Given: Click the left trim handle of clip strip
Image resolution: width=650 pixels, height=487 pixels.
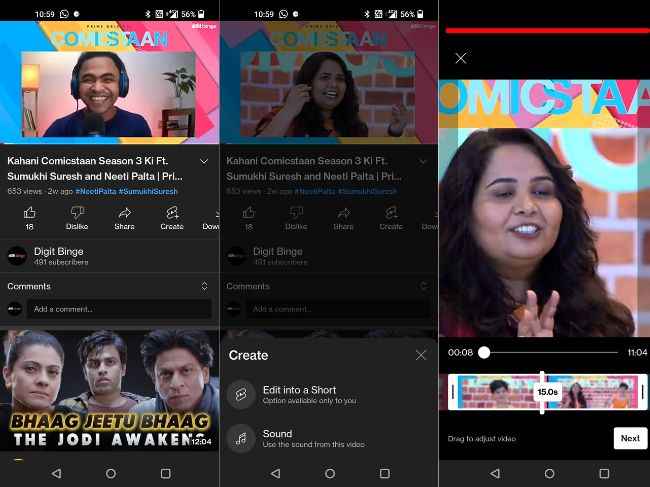Looking at the screenshot, I should [x=453, y=392].
